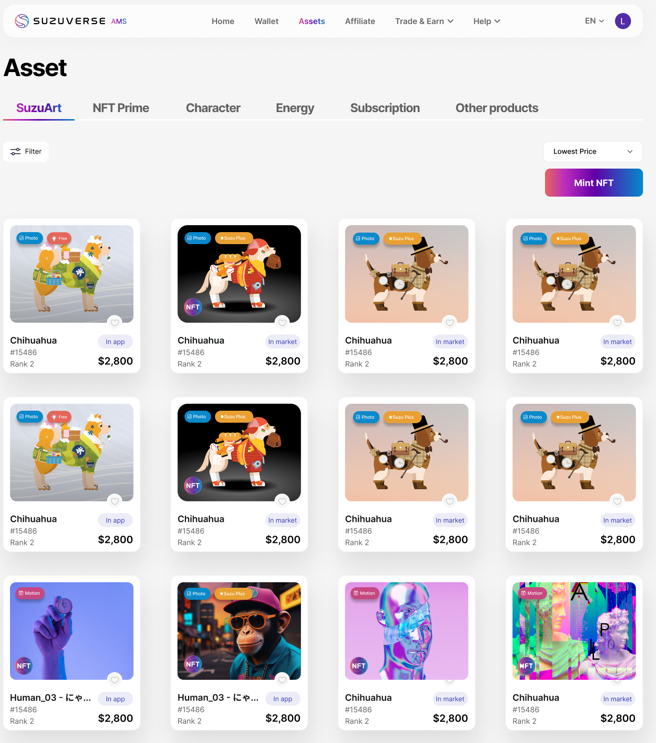This screenshot has height=743, width=656.
Task: Click NFT badge on chrome face card
Action: (x=359, y=666)
